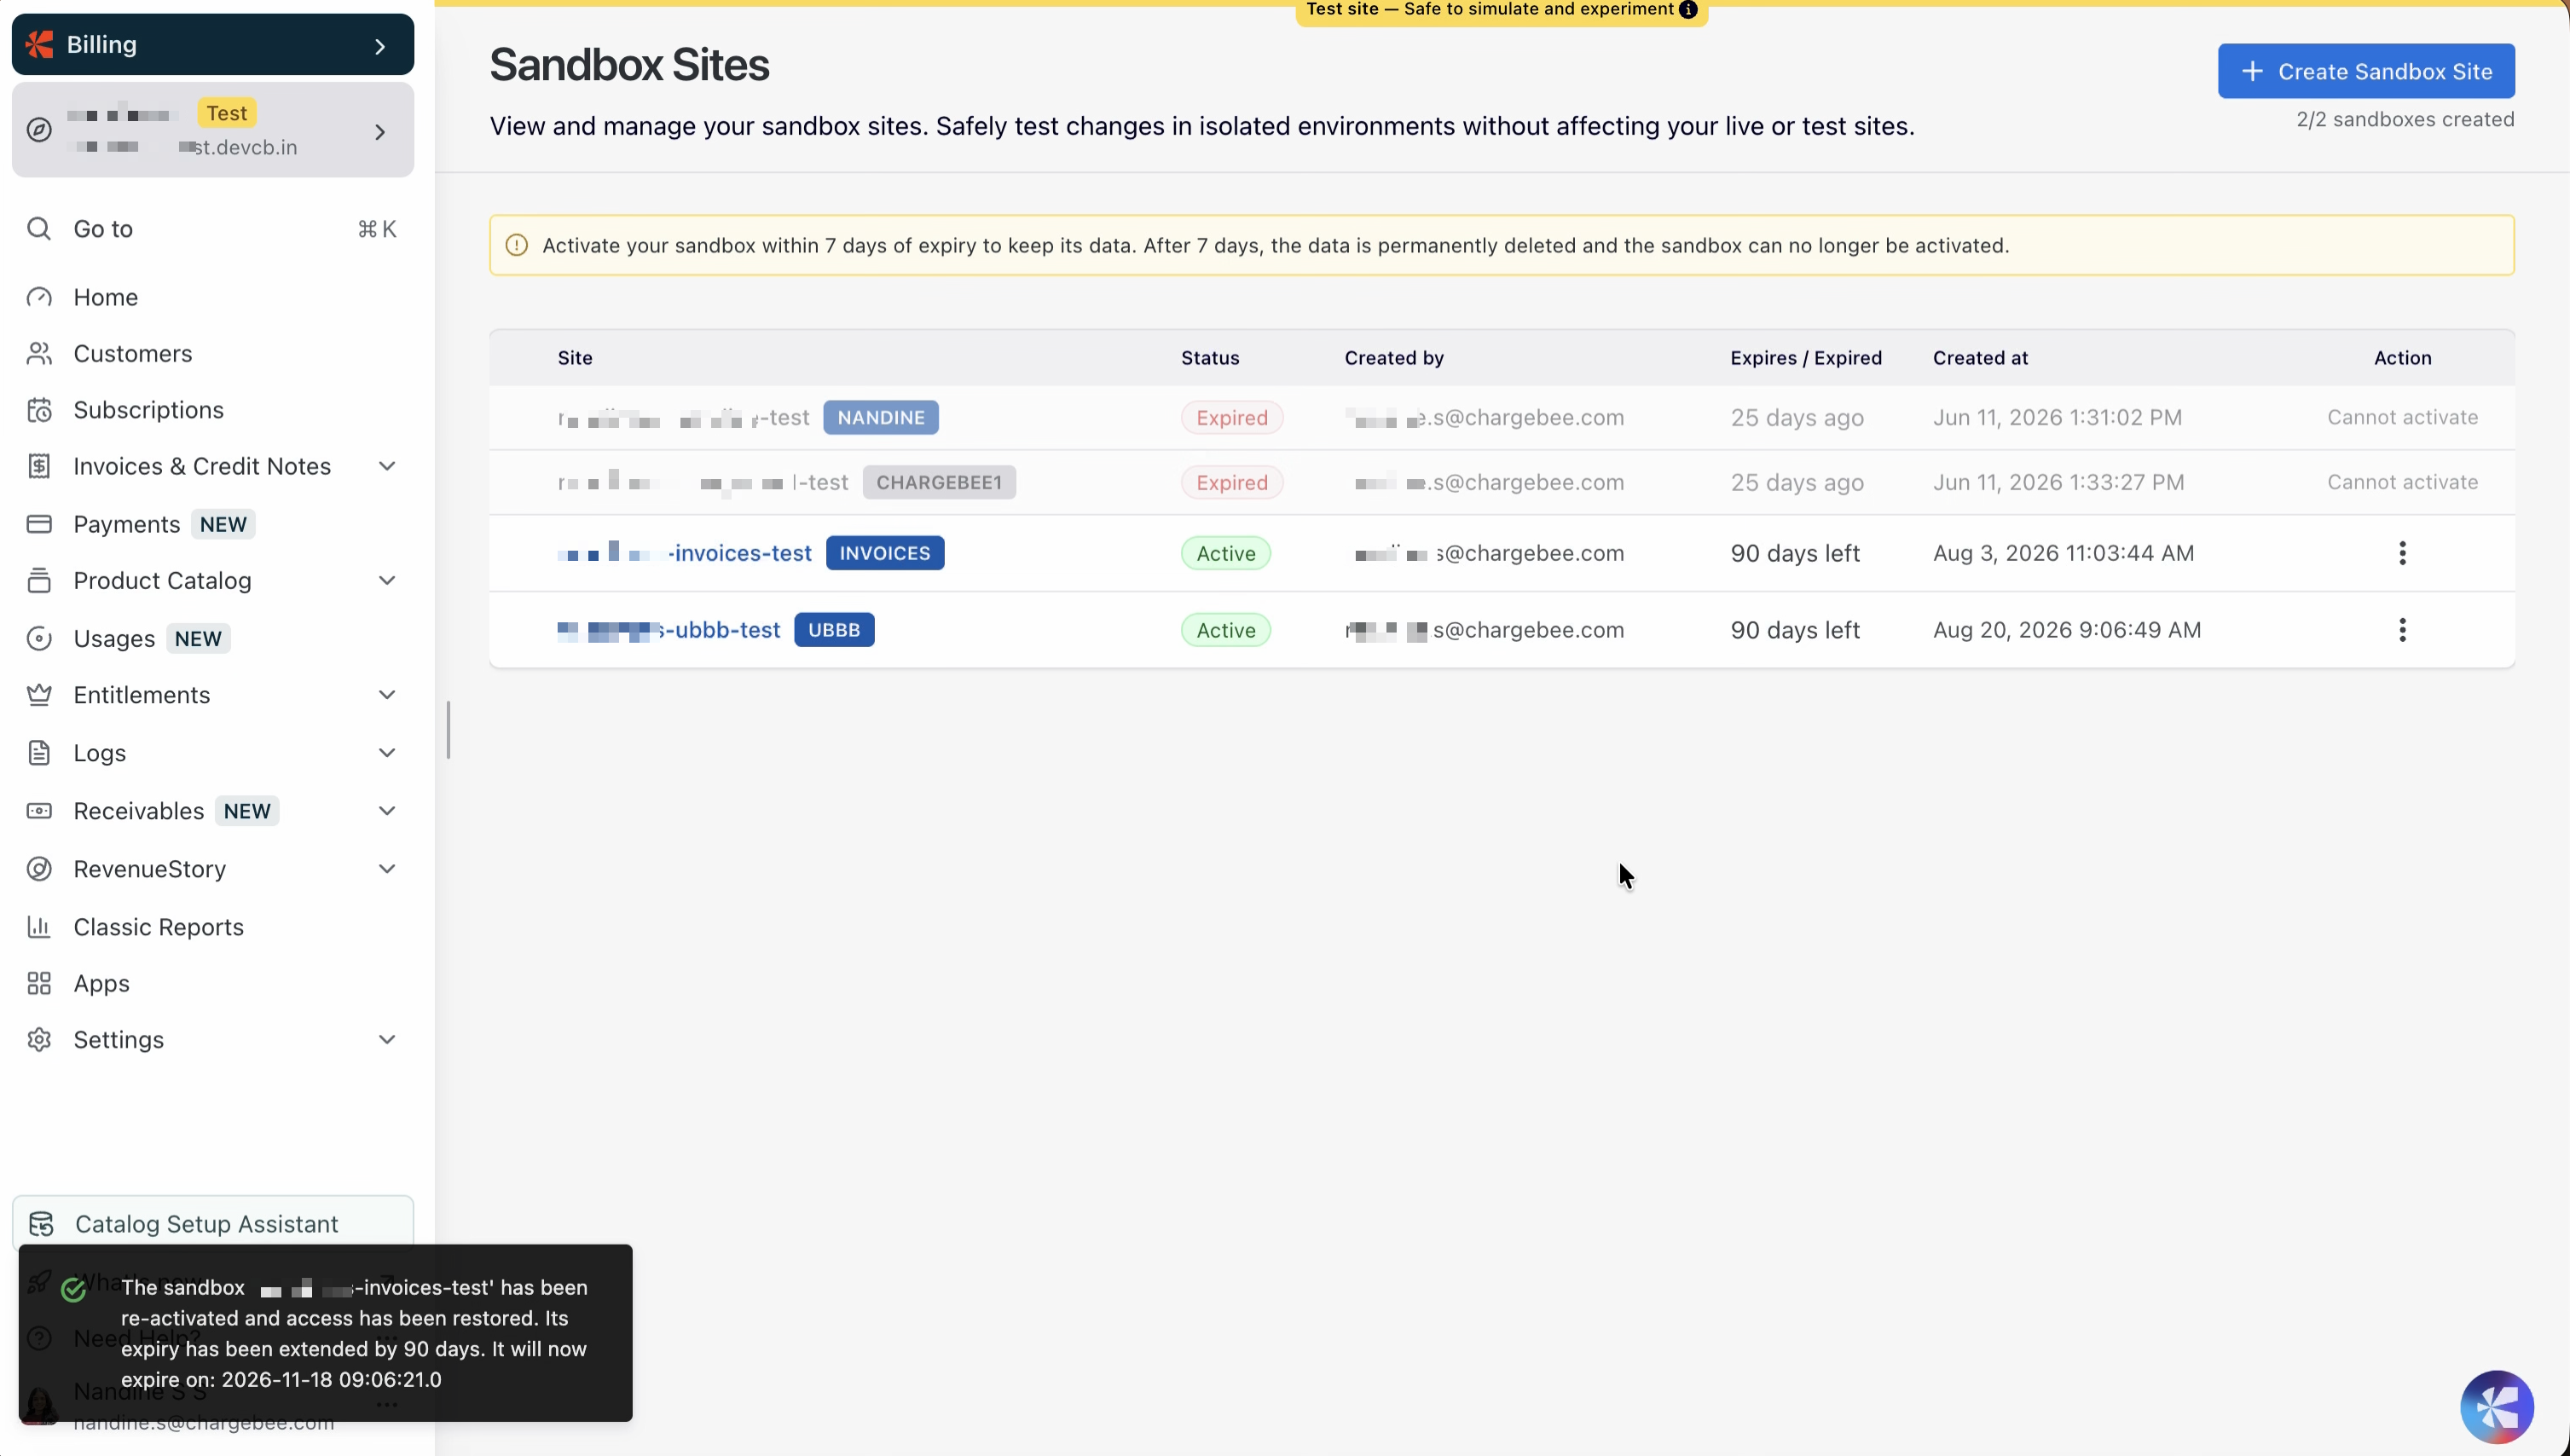Click the Customers people icon

(x=39, y=353)
